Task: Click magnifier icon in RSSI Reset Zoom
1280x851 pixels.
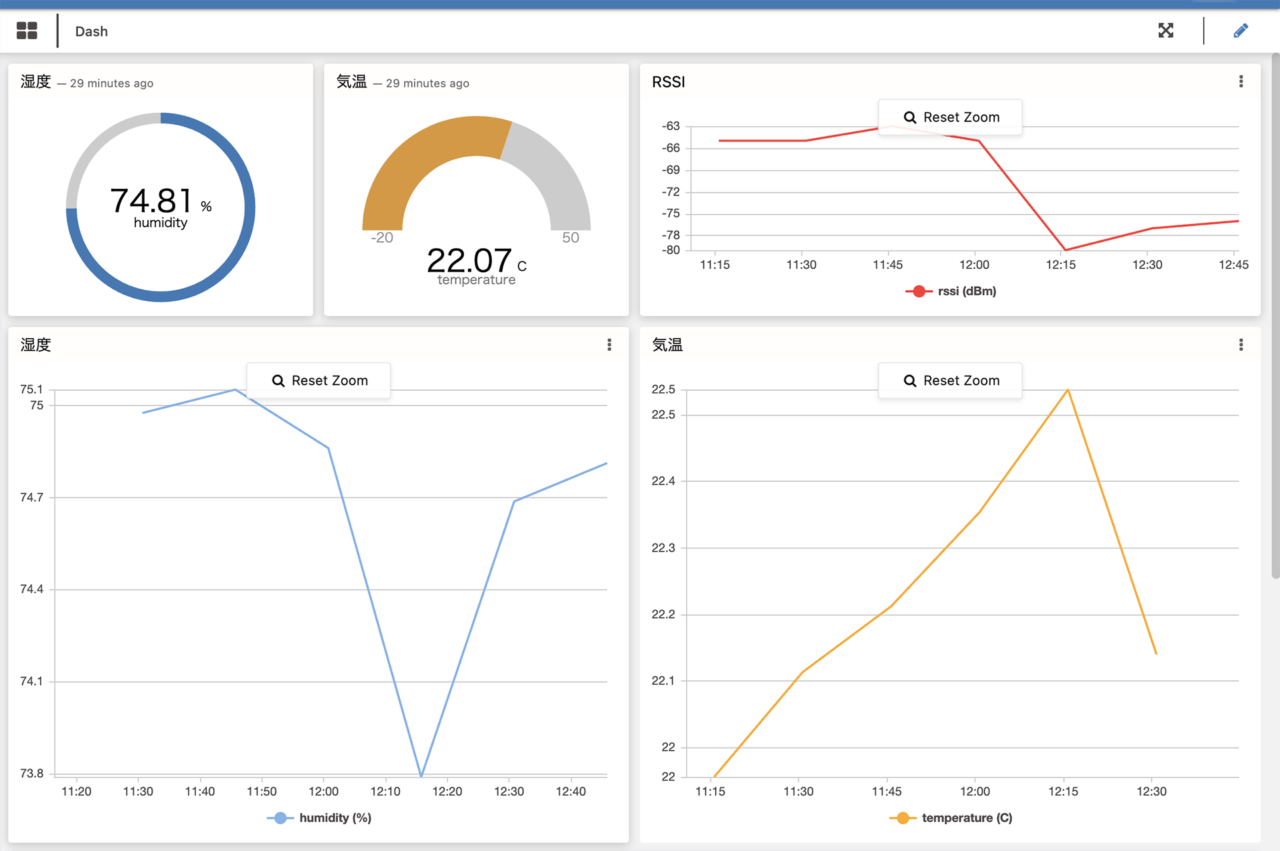Action: pos(910,118)
